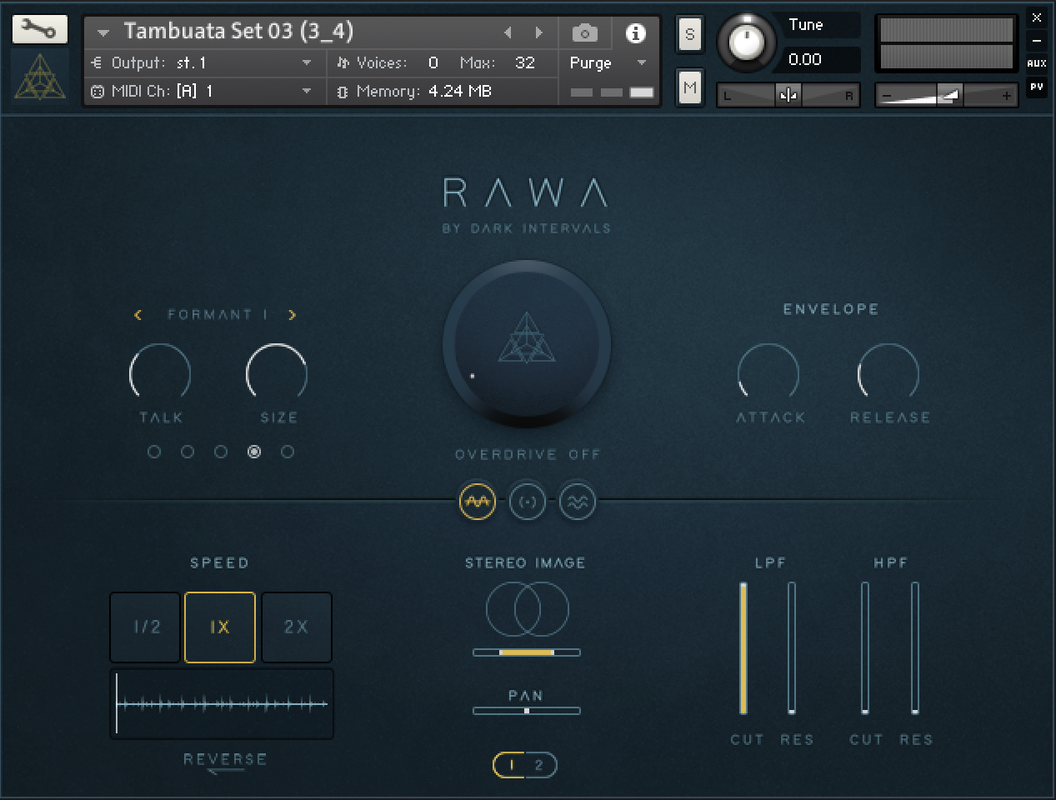This screenshot has height=800, width=1056.
Task: Open the instrument name dropdown arrow
Action: [103, 32]
